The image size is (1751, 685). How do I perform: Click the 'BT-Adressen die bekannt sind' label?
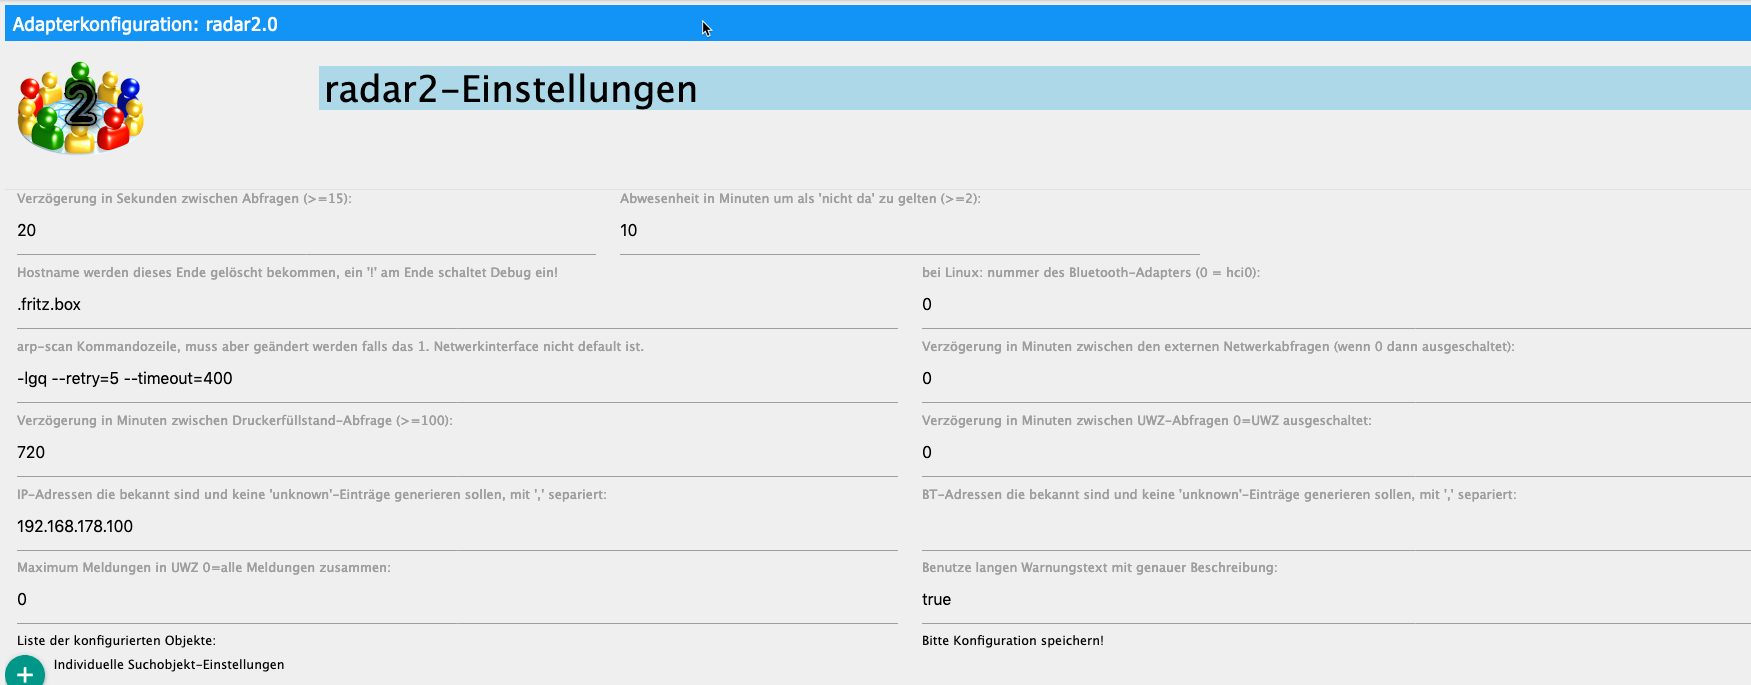tap(1219, 495)
